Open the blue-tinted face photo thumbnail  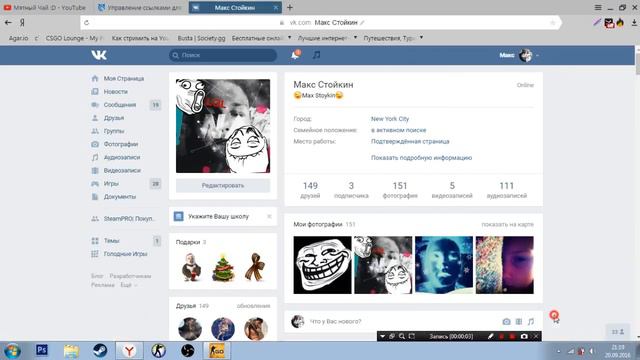(x=444, y=265)
